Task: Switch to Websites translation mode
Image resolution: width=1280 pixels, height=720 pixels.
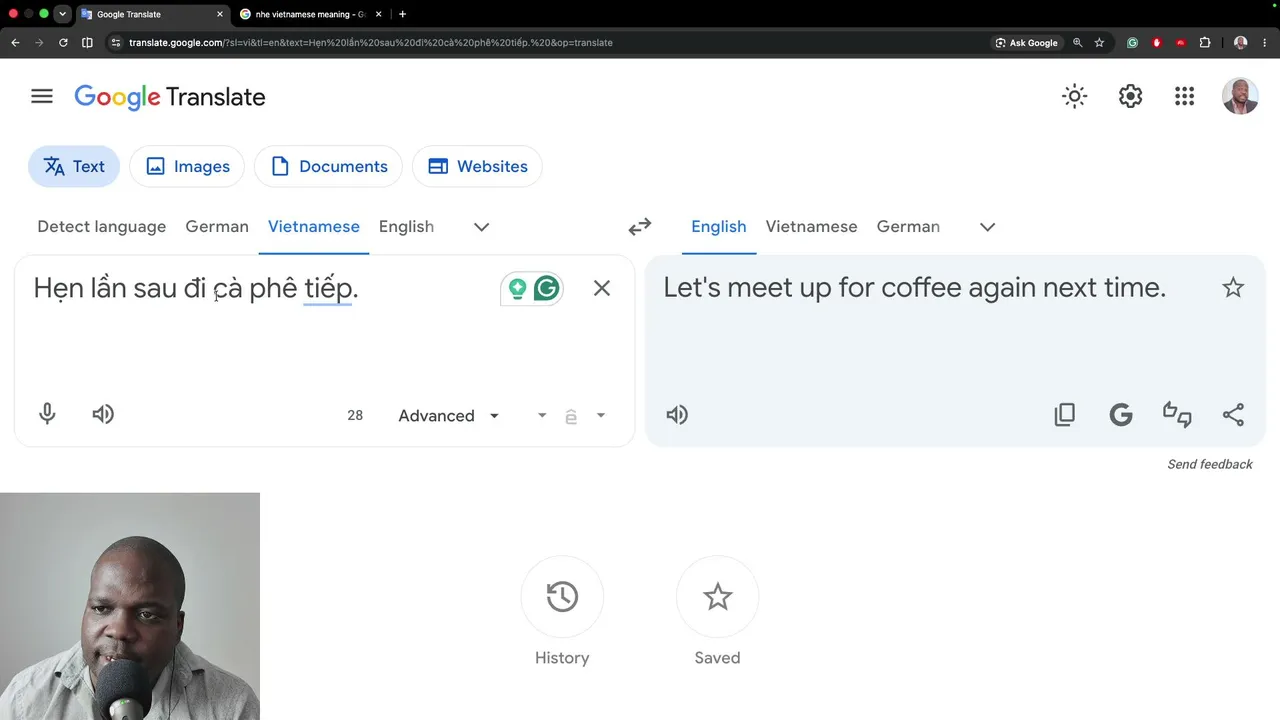Action: (477, 166)
